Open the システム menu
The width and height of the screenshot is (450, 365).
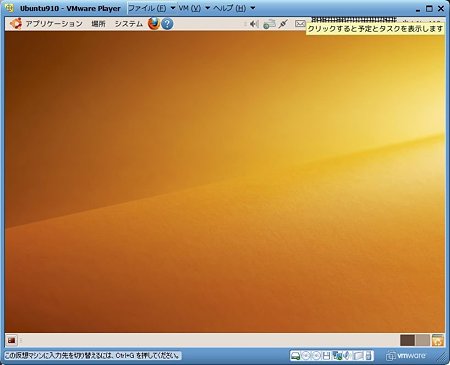click(128, 24)
